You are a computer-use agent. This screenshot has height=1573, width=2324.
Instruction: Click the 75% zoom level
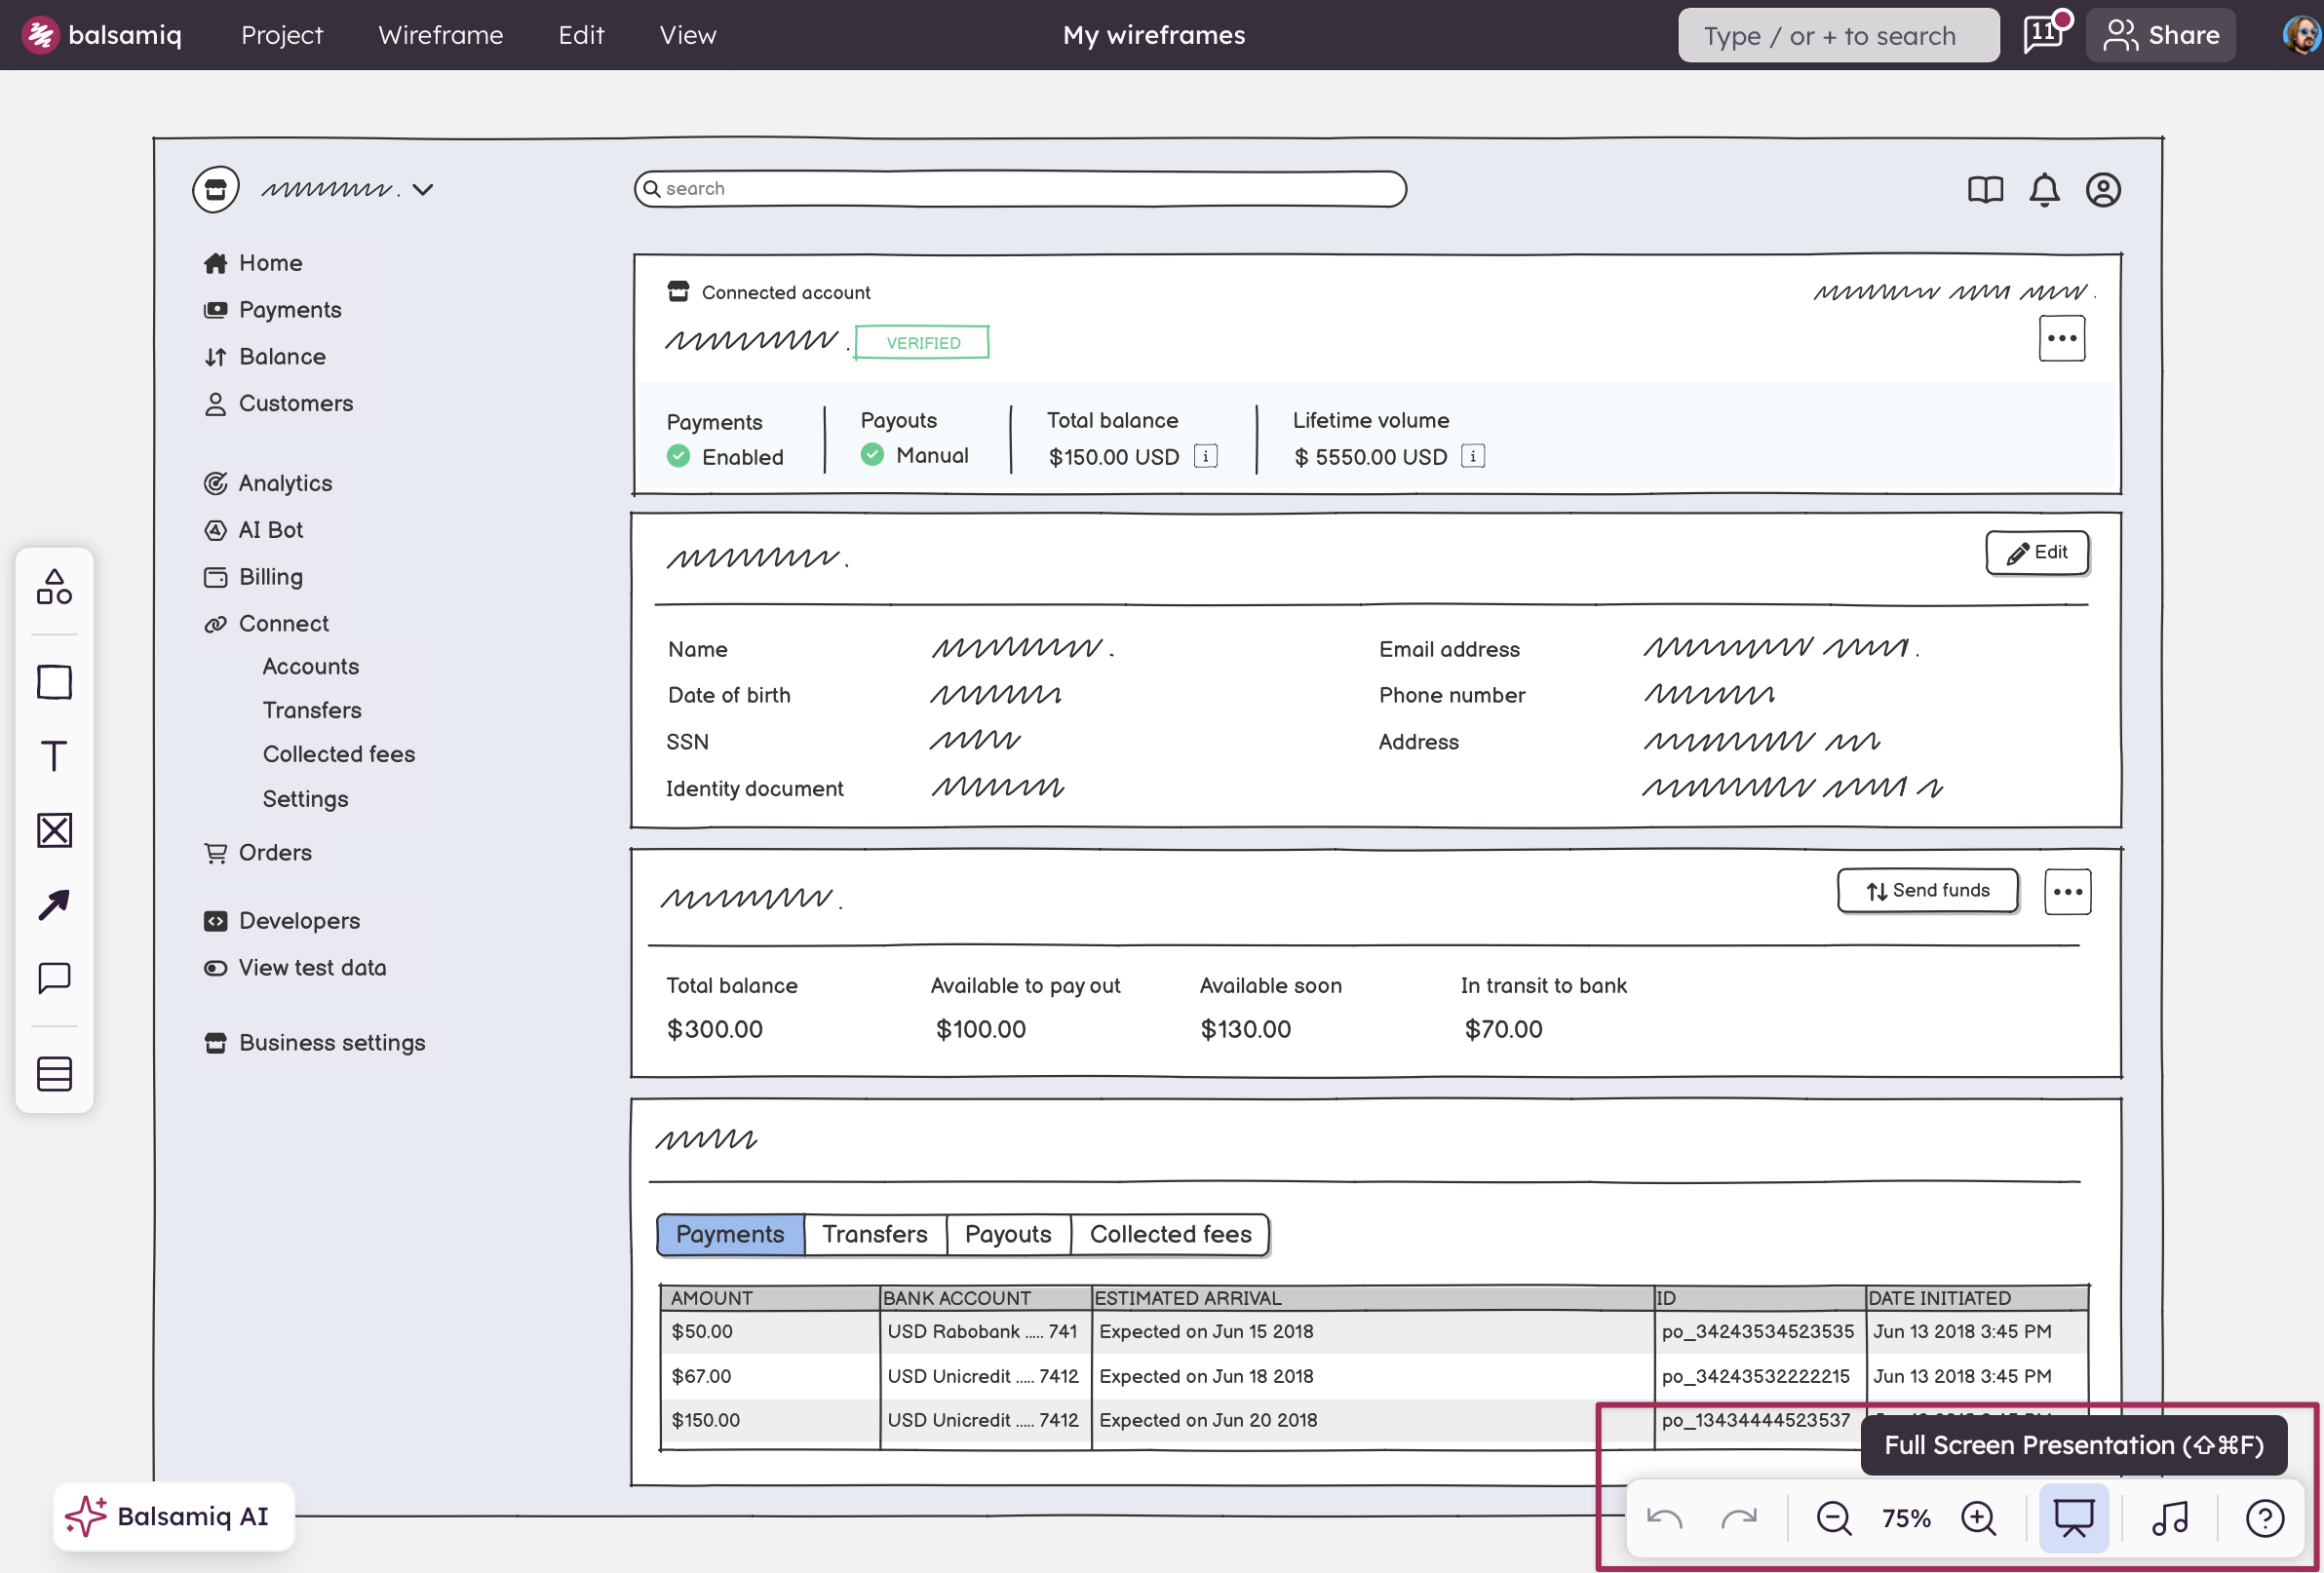click(x=1906, y=1518)
